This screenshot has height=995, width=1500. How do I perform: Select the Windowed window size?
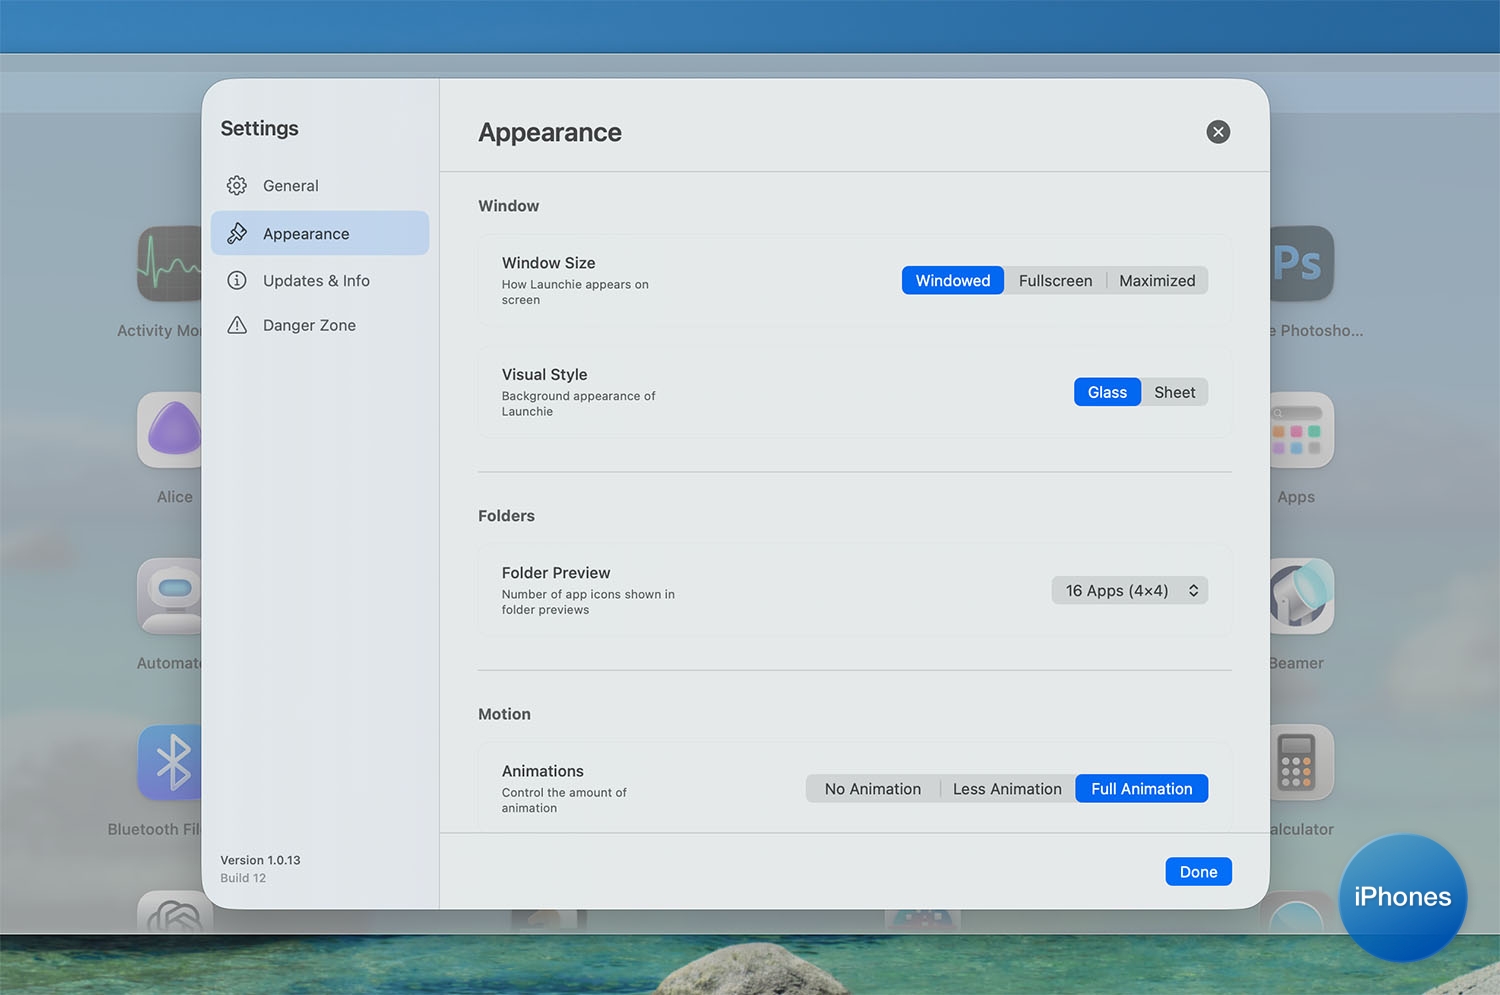[952, 281]
